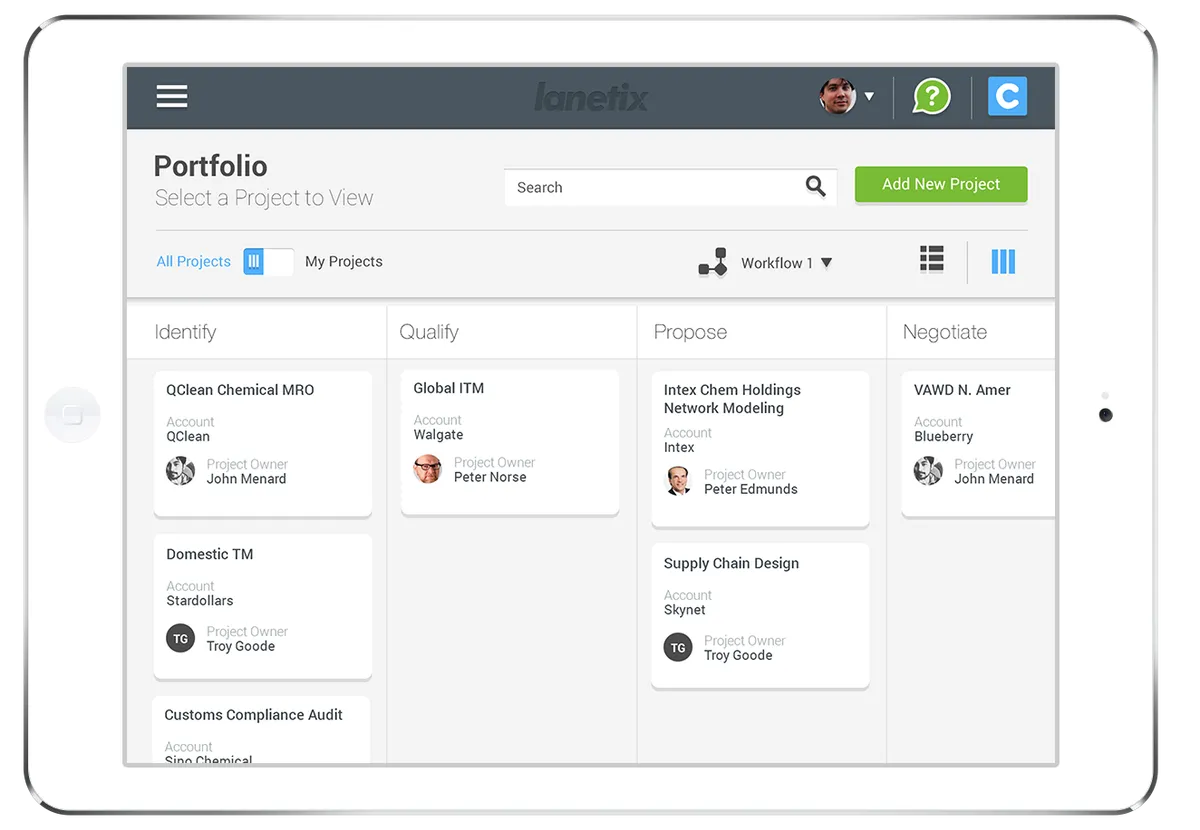The image size is (1200, 830).
Task: Click the Workflow 1 label
Action: [x=777, y=263]
